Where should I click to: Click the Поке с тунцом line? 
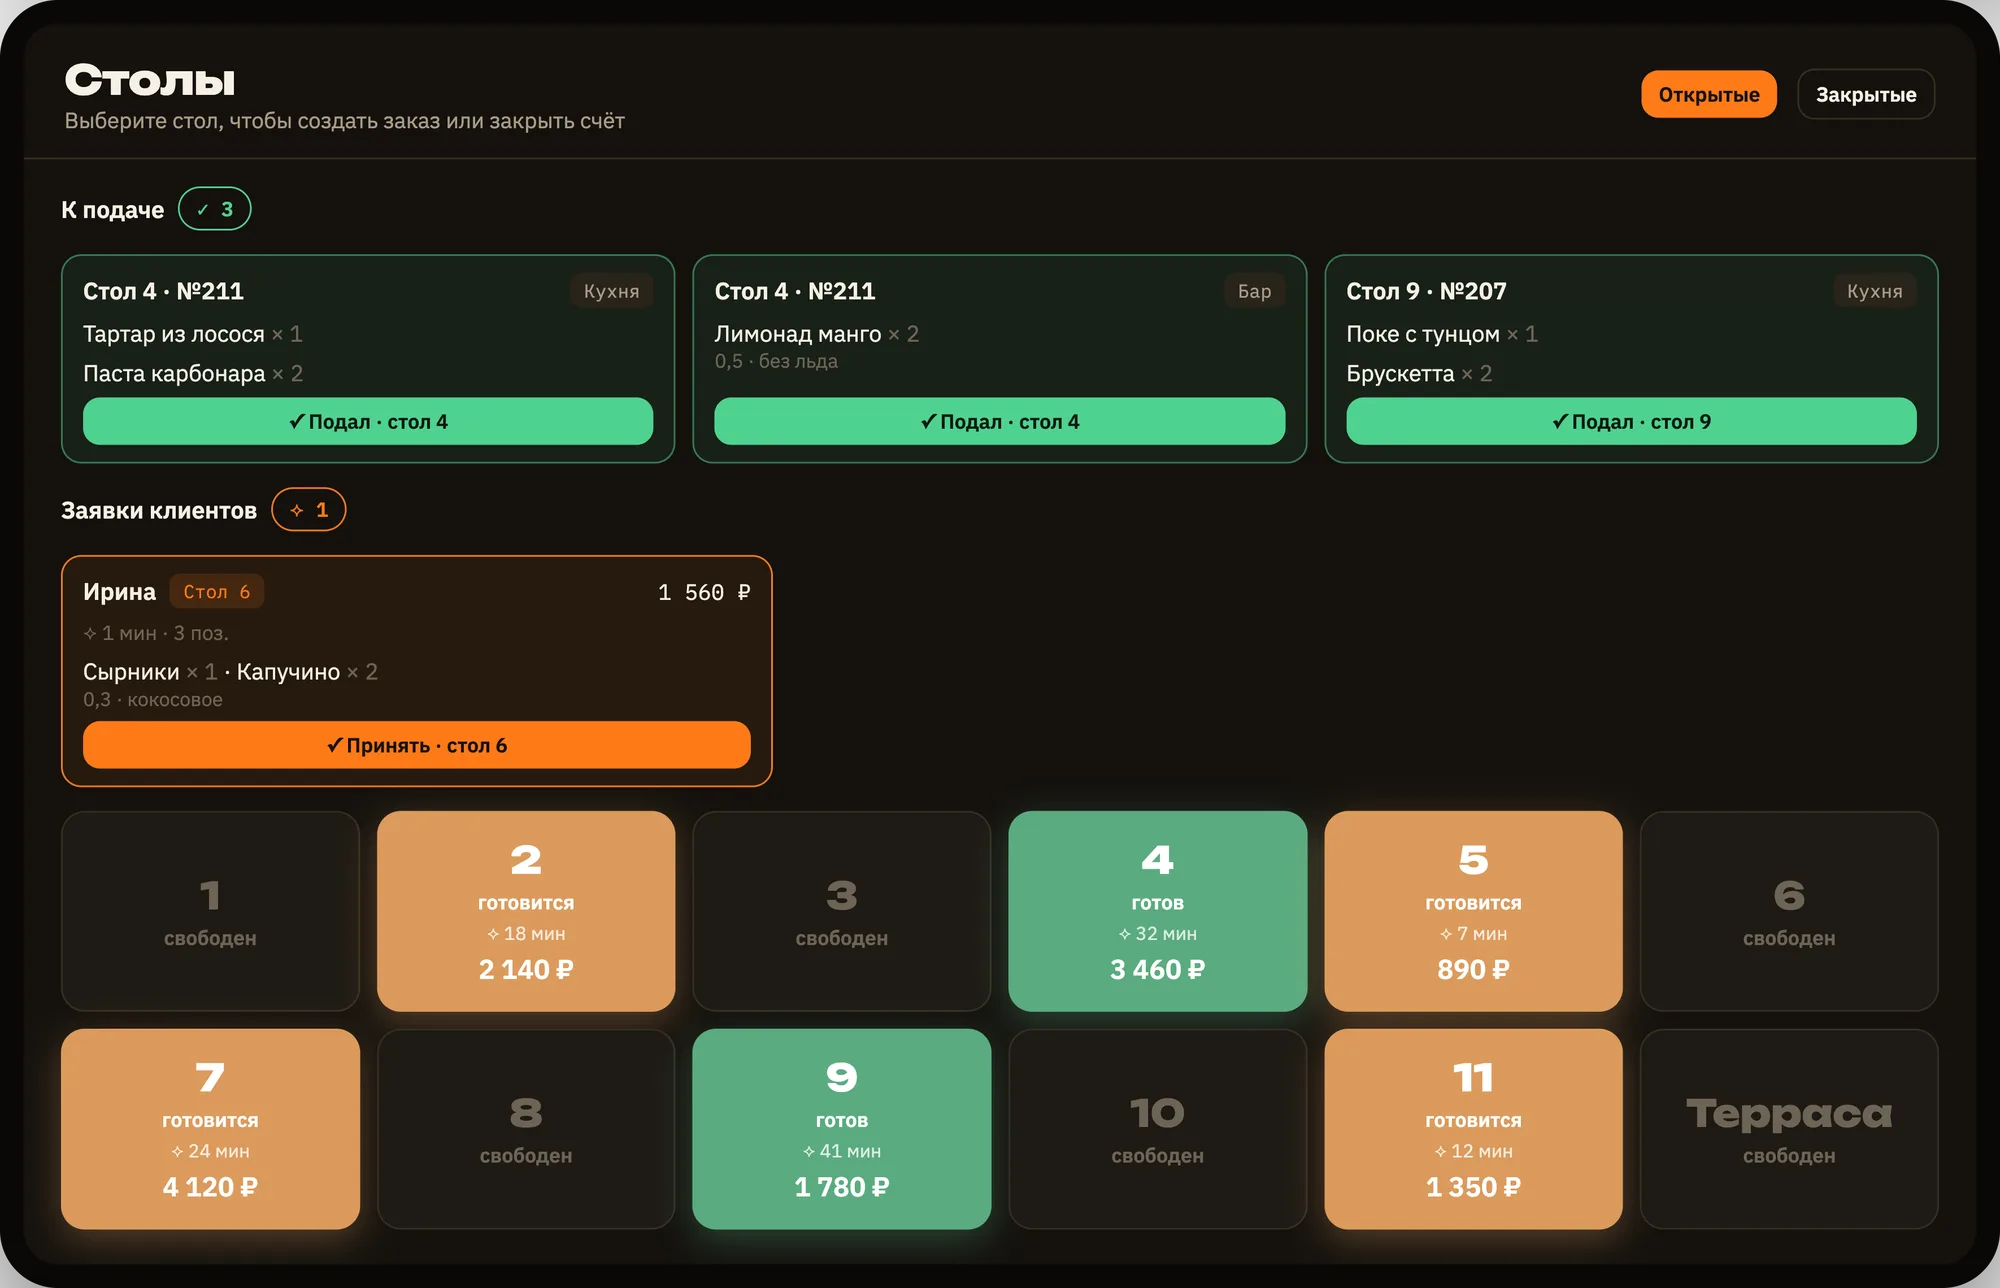[1441, 334]
